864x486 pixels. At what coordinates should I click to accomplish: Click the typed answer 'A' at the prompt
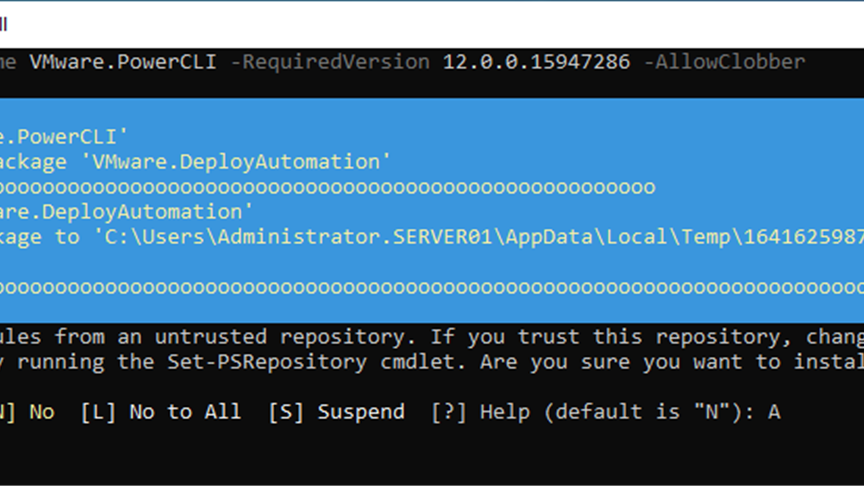pos(774,412)
